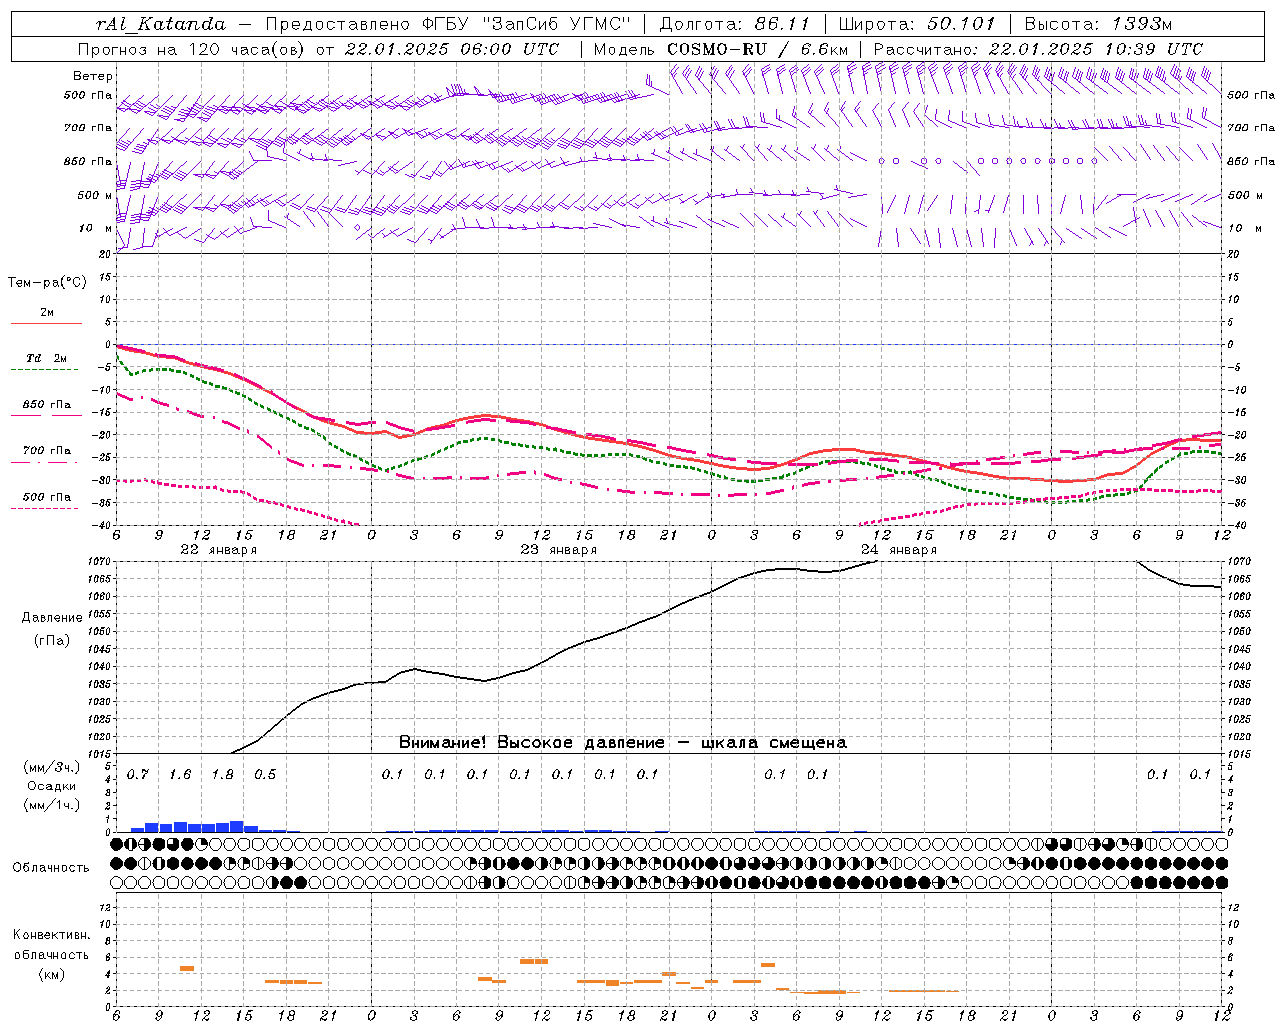Click the 850 гПа label in temperature legend

pyautogui.click(x=47, y=405)
